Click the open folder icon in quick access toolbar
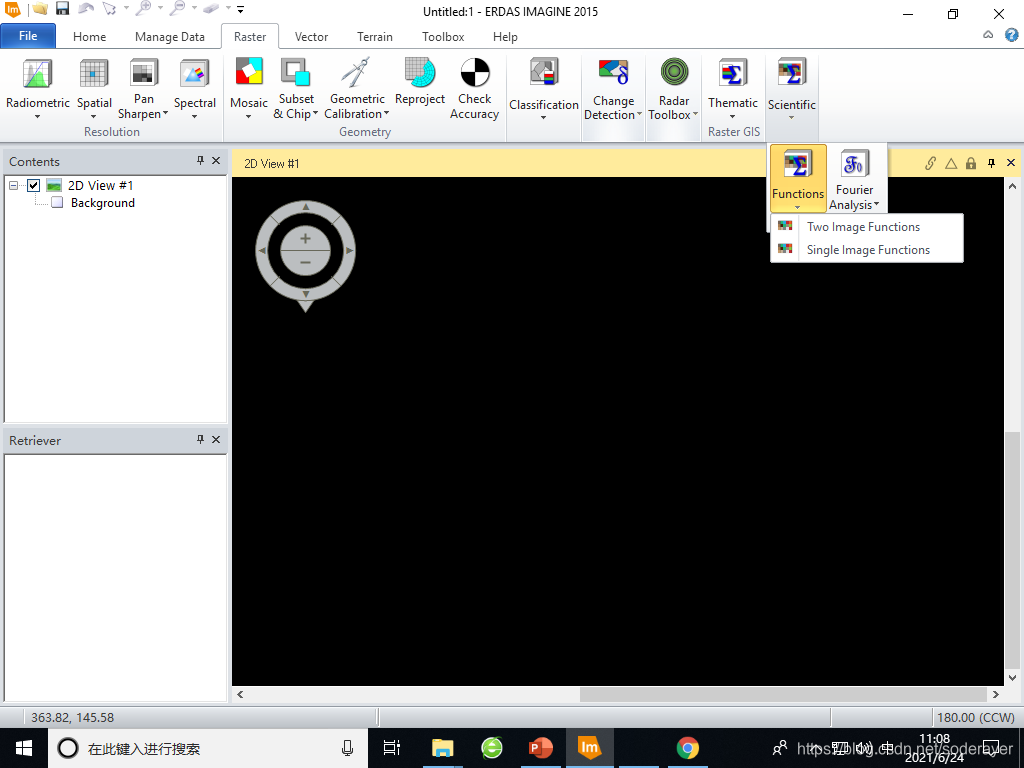 [x=40, y=9]
